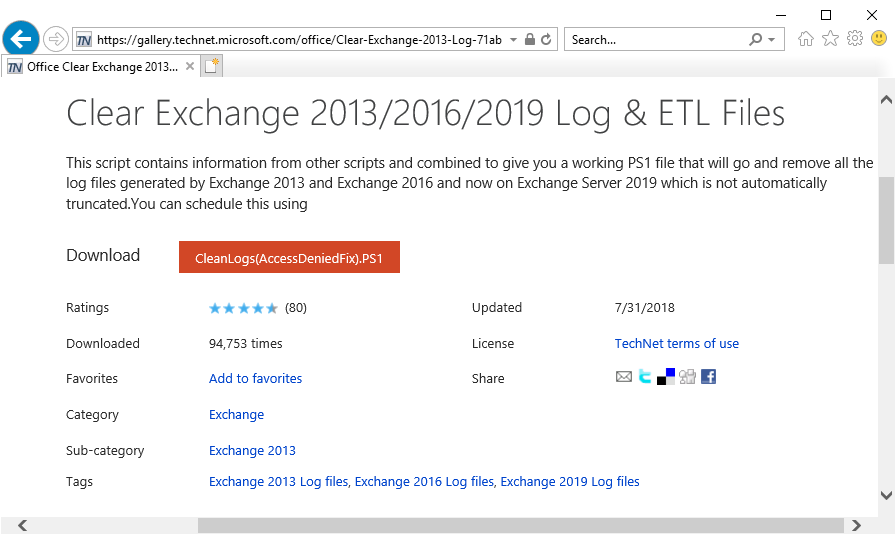Image resolution: width=896 pixels, height=535 pixels.
Task: Open the Exchange 2016 Log files tag
Action: [424, 482]
